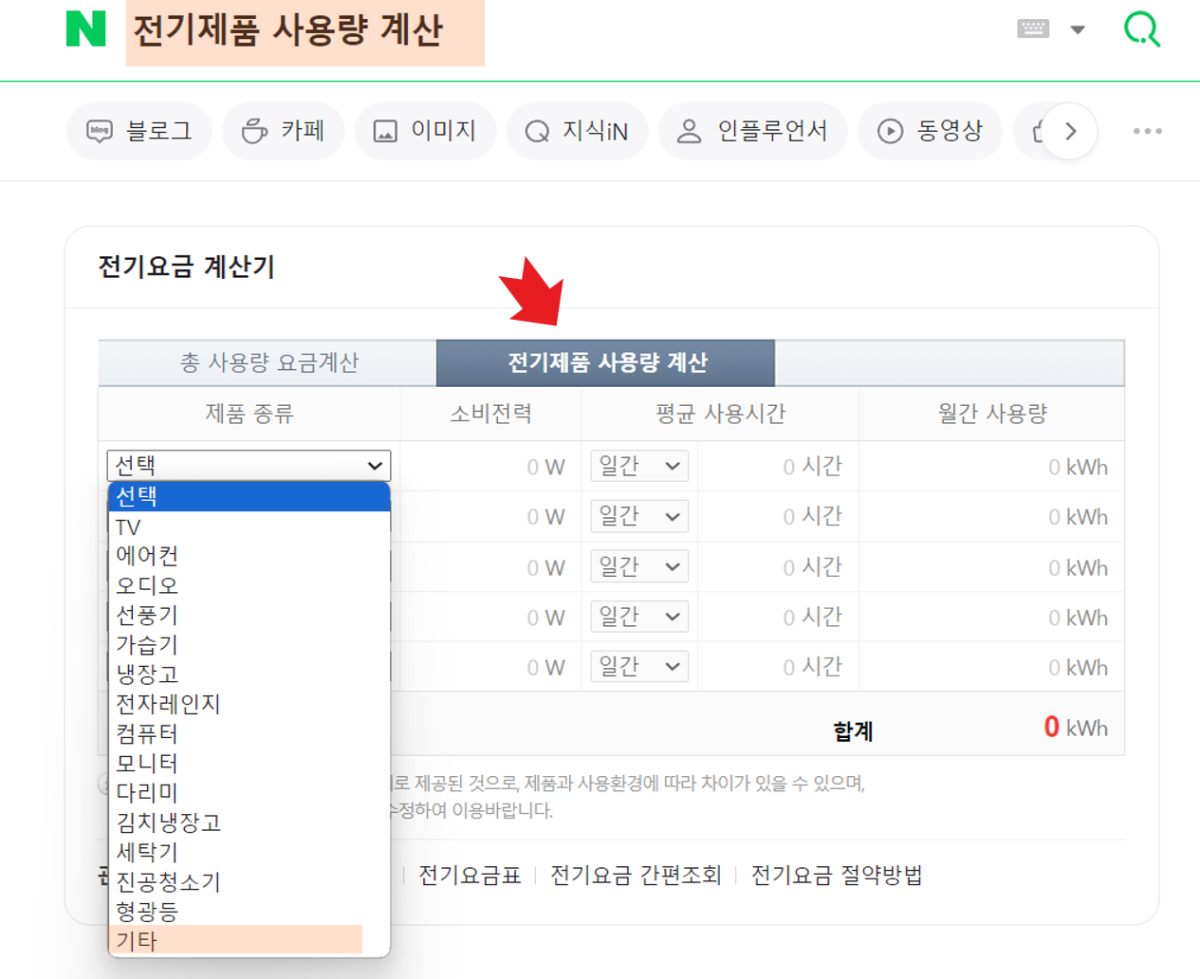Open the last row 일간 dropdown
This screenshot has height=979, width=1200.
pyautogui.click(x=638, y=666)
